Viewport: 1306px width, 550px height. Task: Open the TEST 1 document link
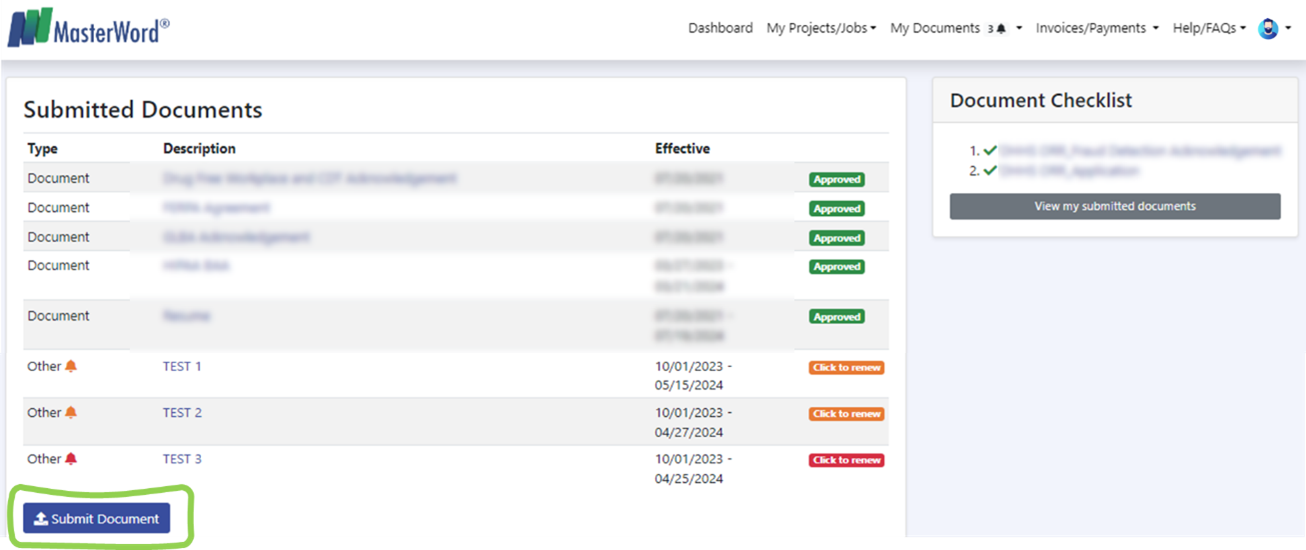[182, 366]
